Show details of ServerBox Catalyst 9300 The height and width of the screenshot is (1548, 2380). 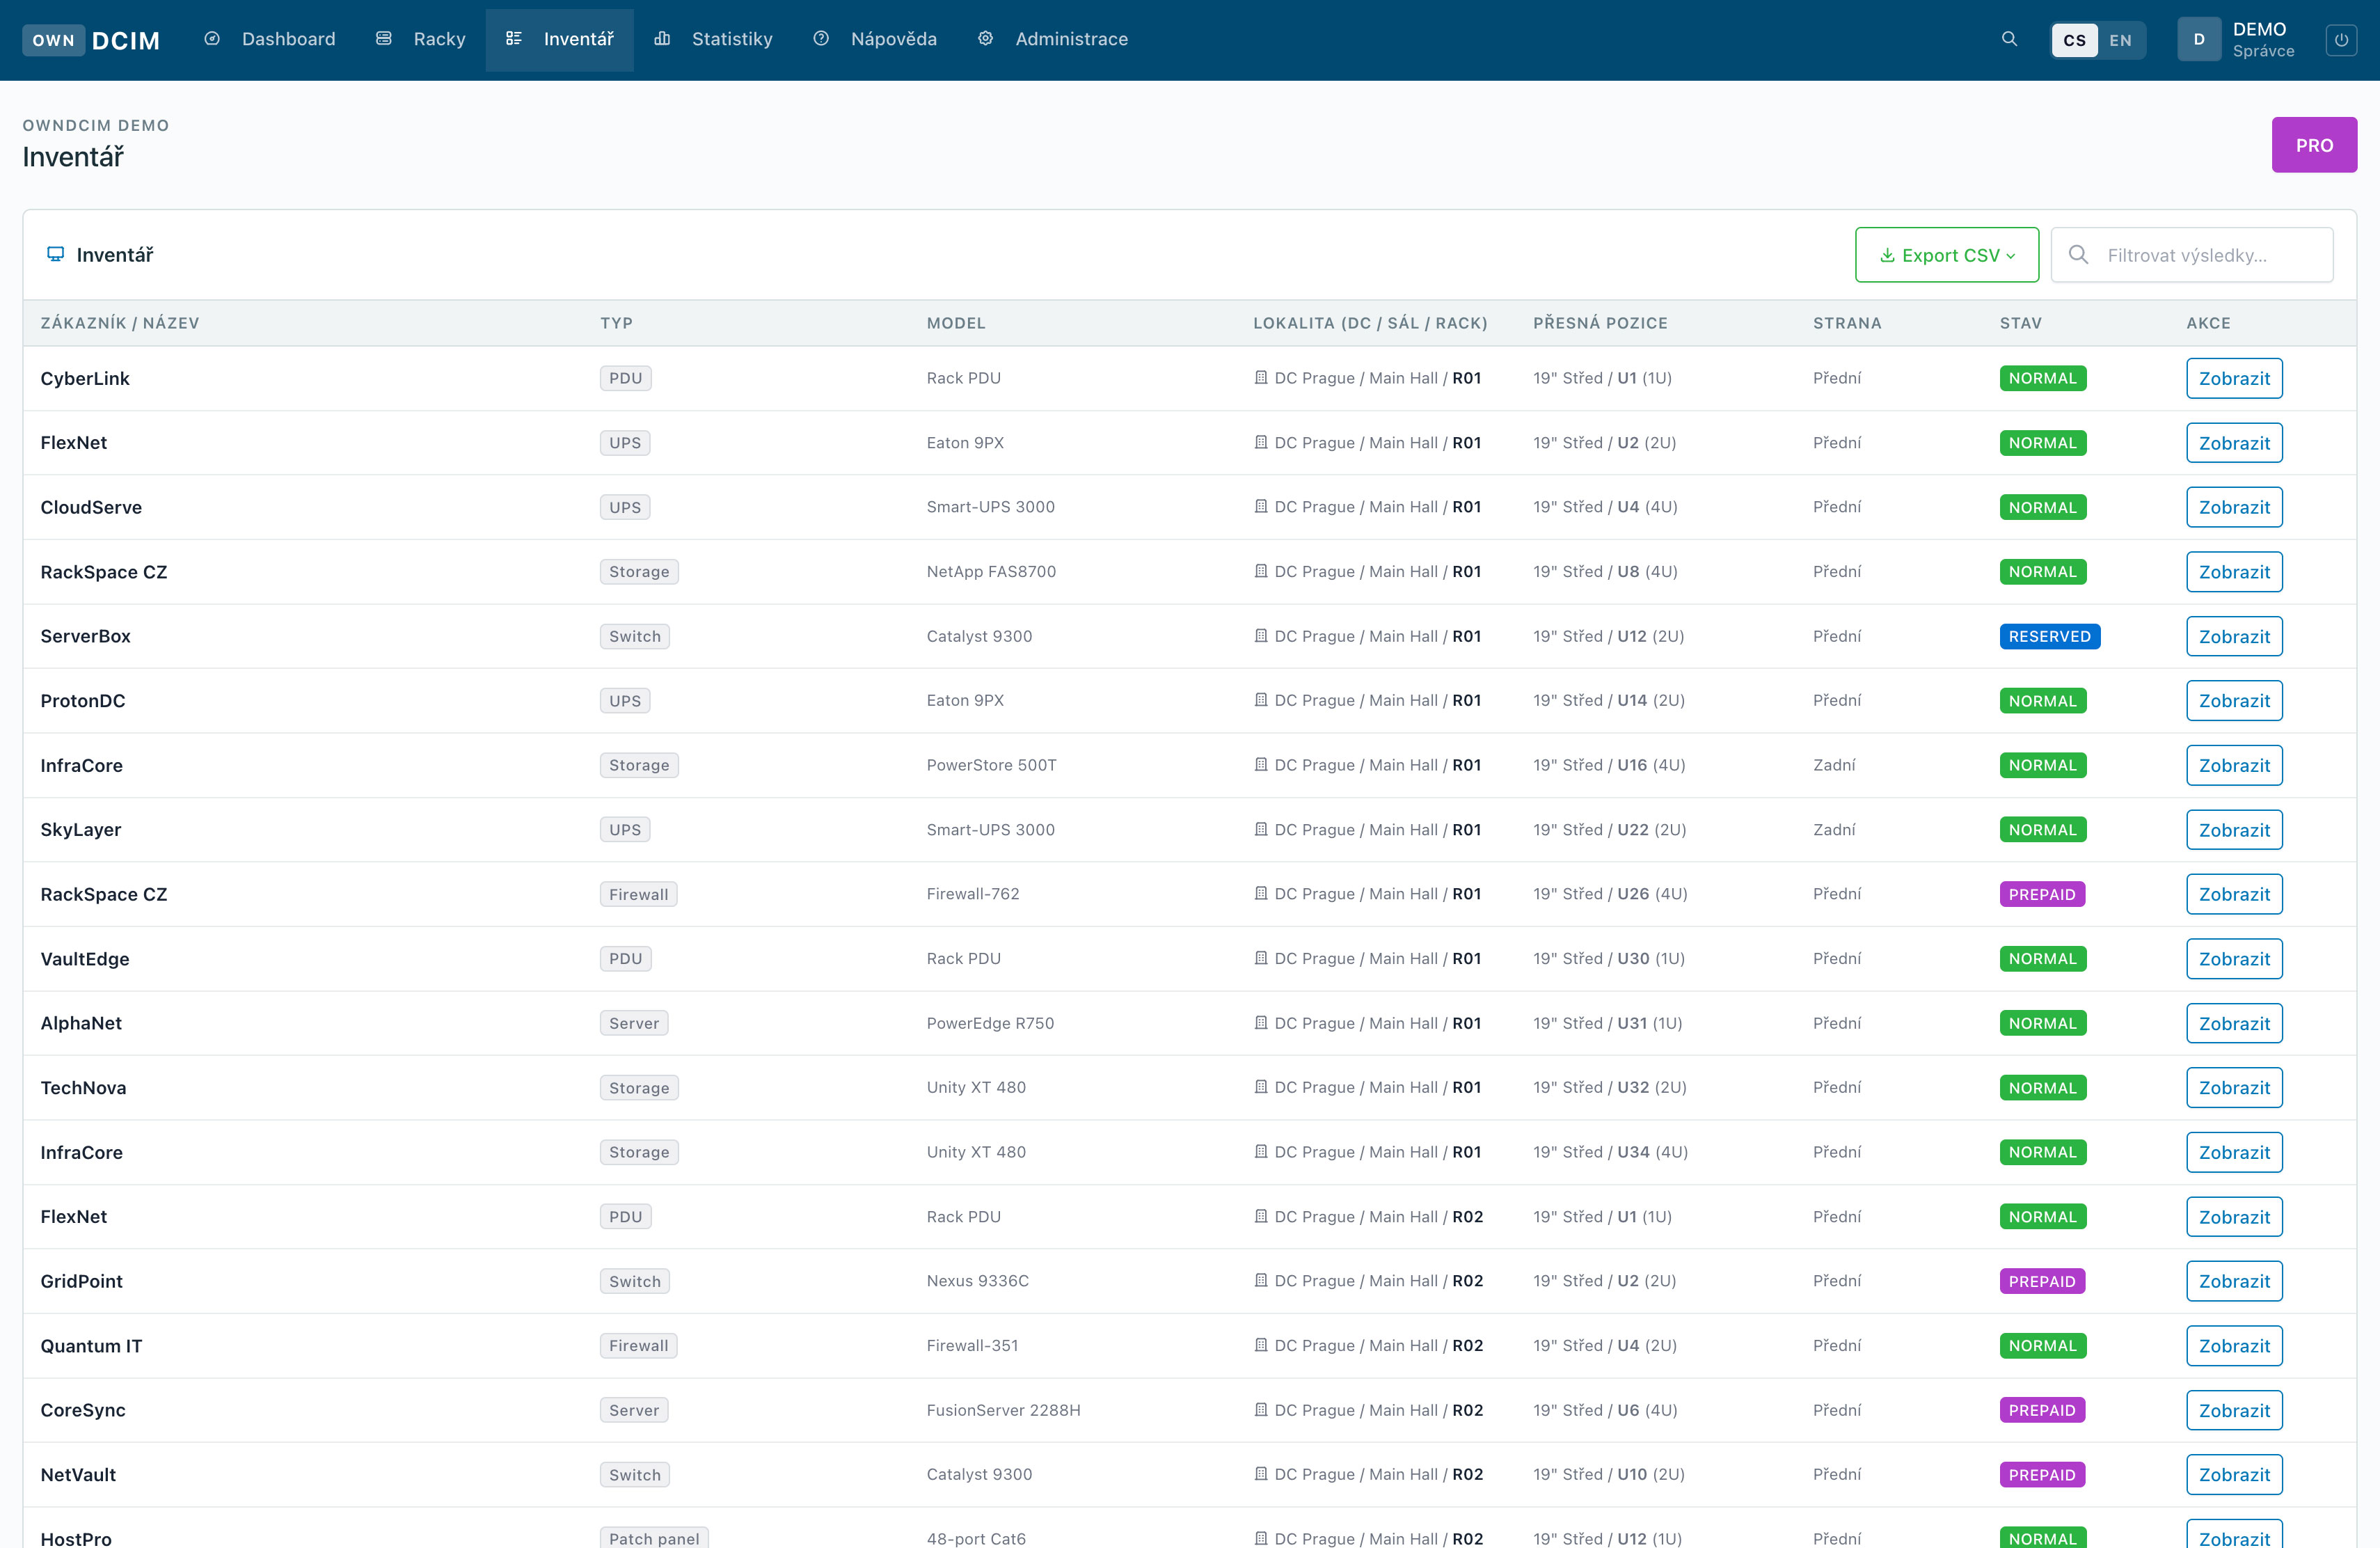coord(2234,636)
